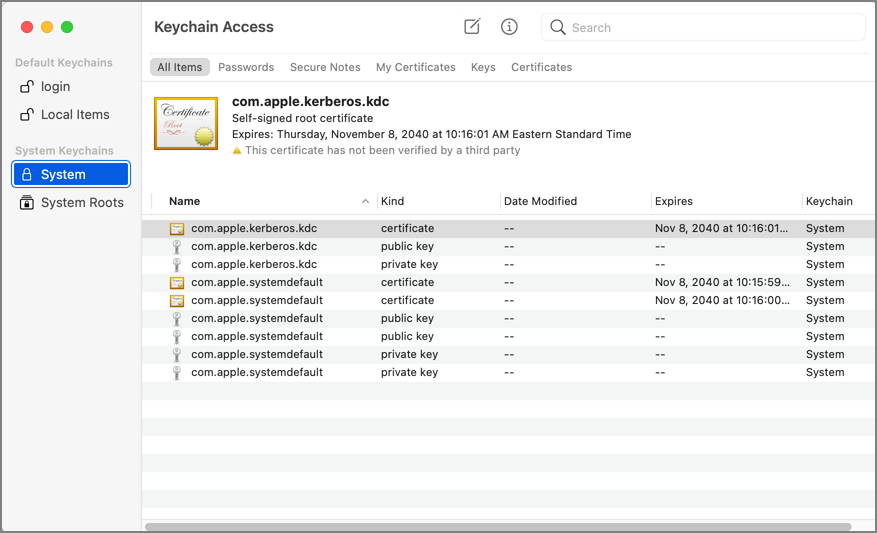Click the com.apple.kerberos.kdc public key icon
The height and width of the screenshot is (533, 877).
(177, 247)
